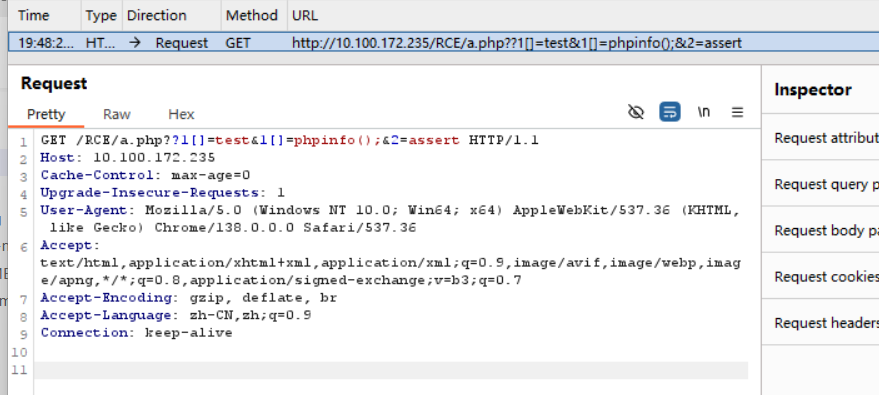Click the Request direction cell in table row
Image resolution: width=879 pixels, height=395 pixels.
(182, 43)
